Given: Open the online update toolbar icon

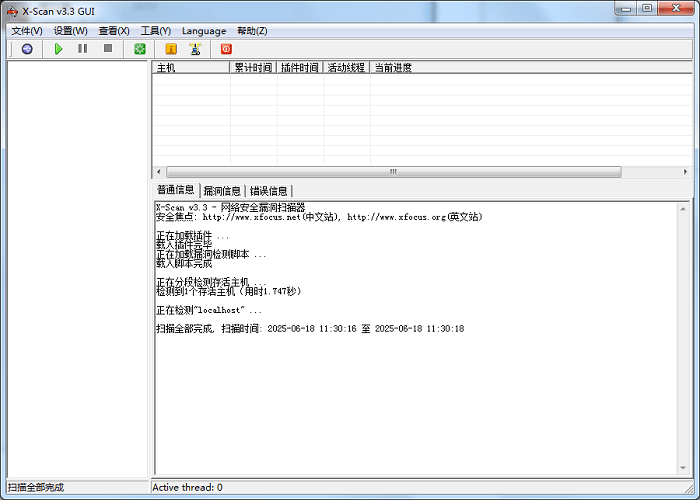Looking at the screenshot, I should coord(195,49).
